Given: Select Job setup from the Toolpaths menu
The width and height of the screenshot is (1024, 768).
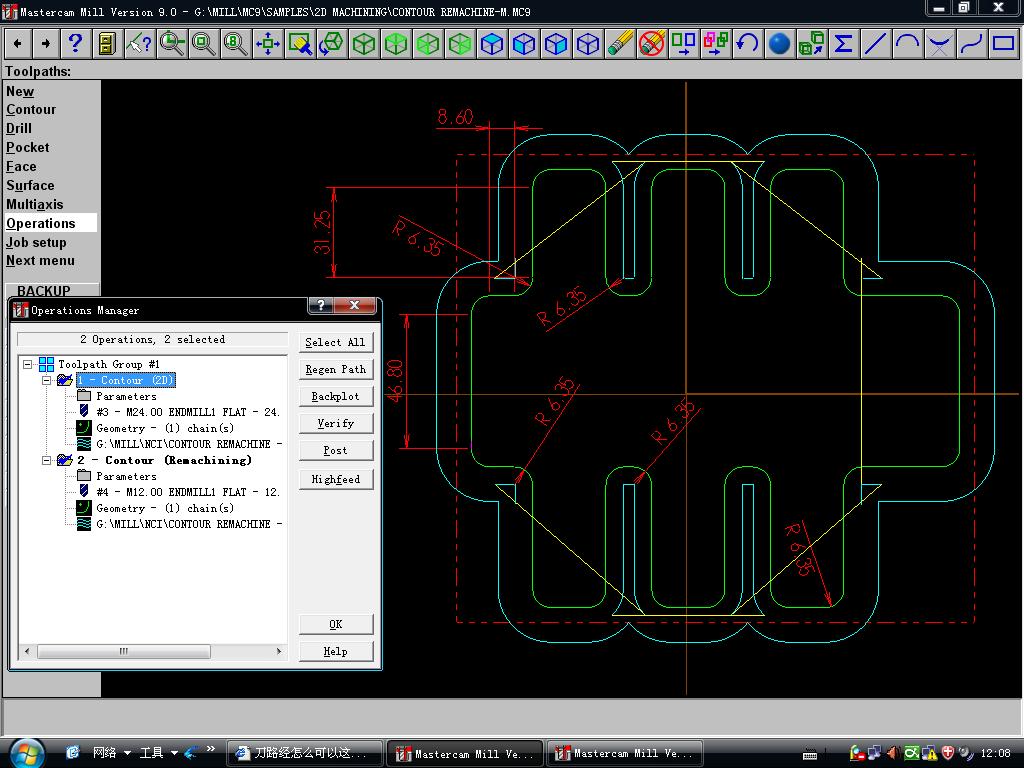Looking at the screenshot, I should (x=36, y=242).
